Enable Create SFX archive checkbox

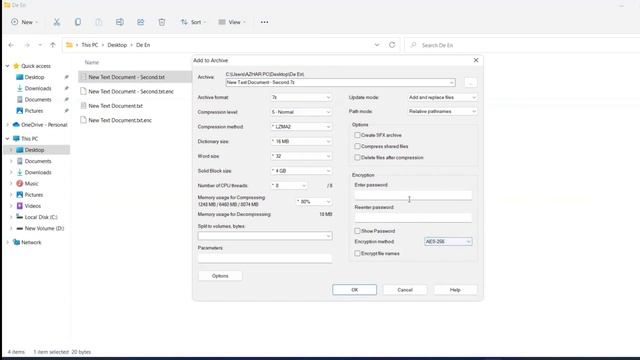(x=357, y=135)
